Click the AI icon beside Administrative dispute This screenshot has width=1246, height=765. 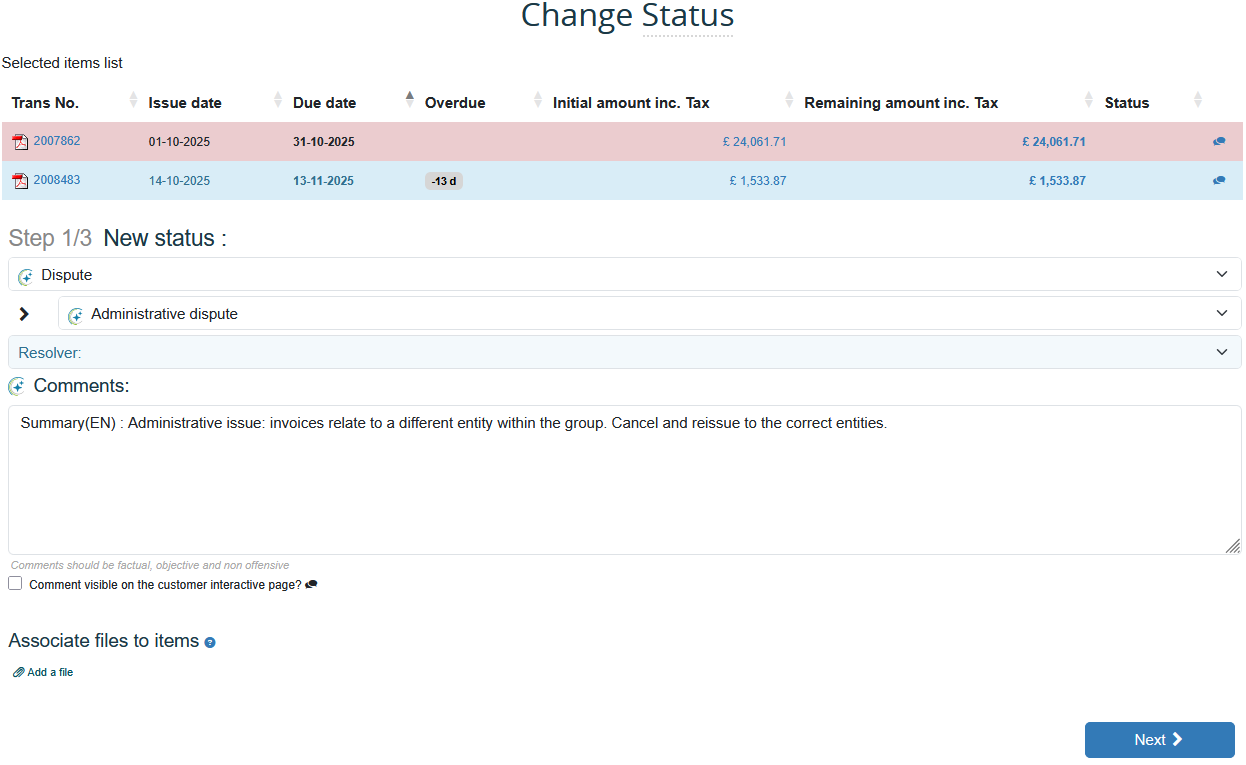click(x=76, y=315)
